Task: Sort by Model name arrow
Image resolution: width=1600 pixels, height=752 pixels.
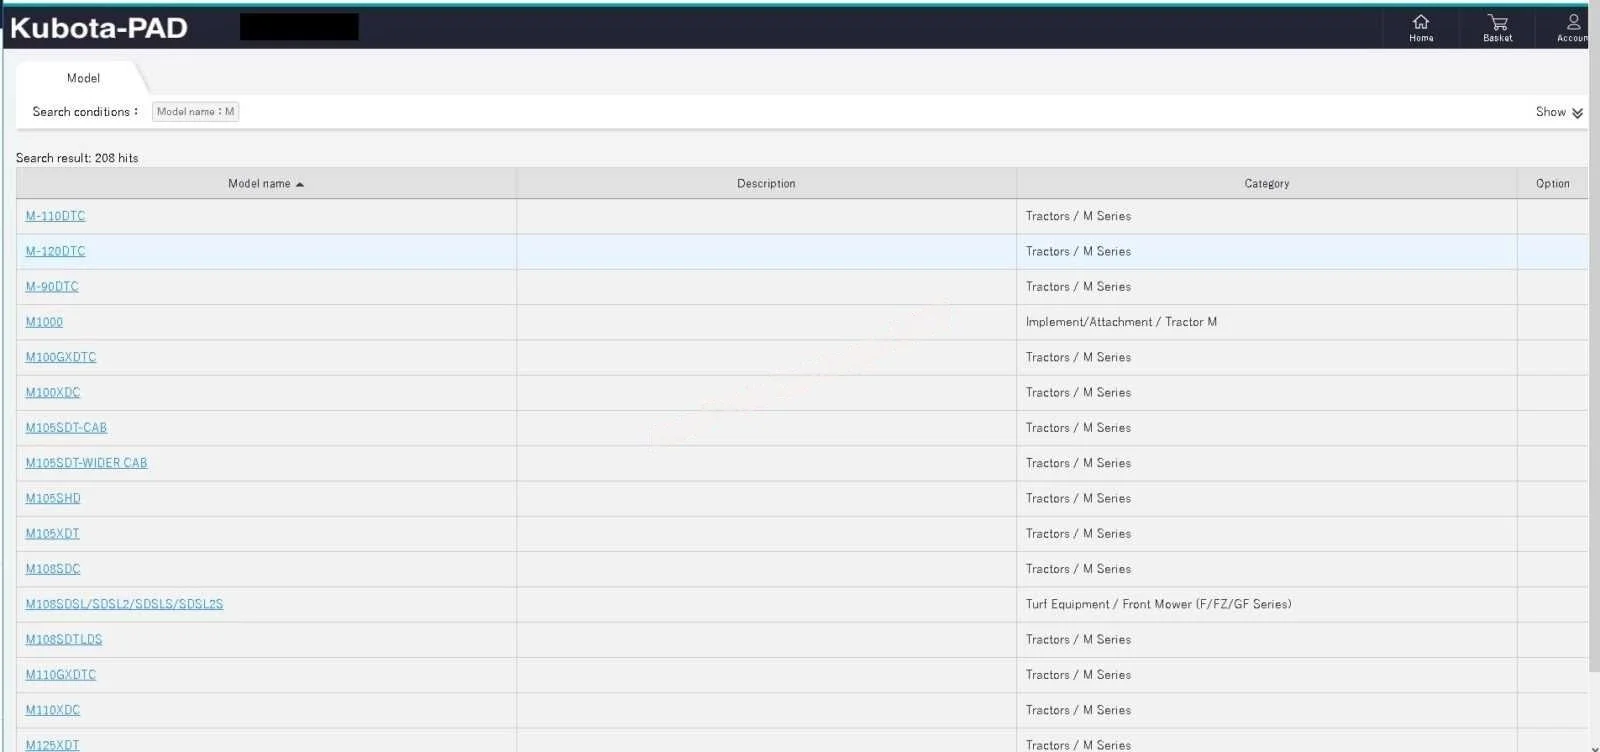Action: (x=300, y=184)
